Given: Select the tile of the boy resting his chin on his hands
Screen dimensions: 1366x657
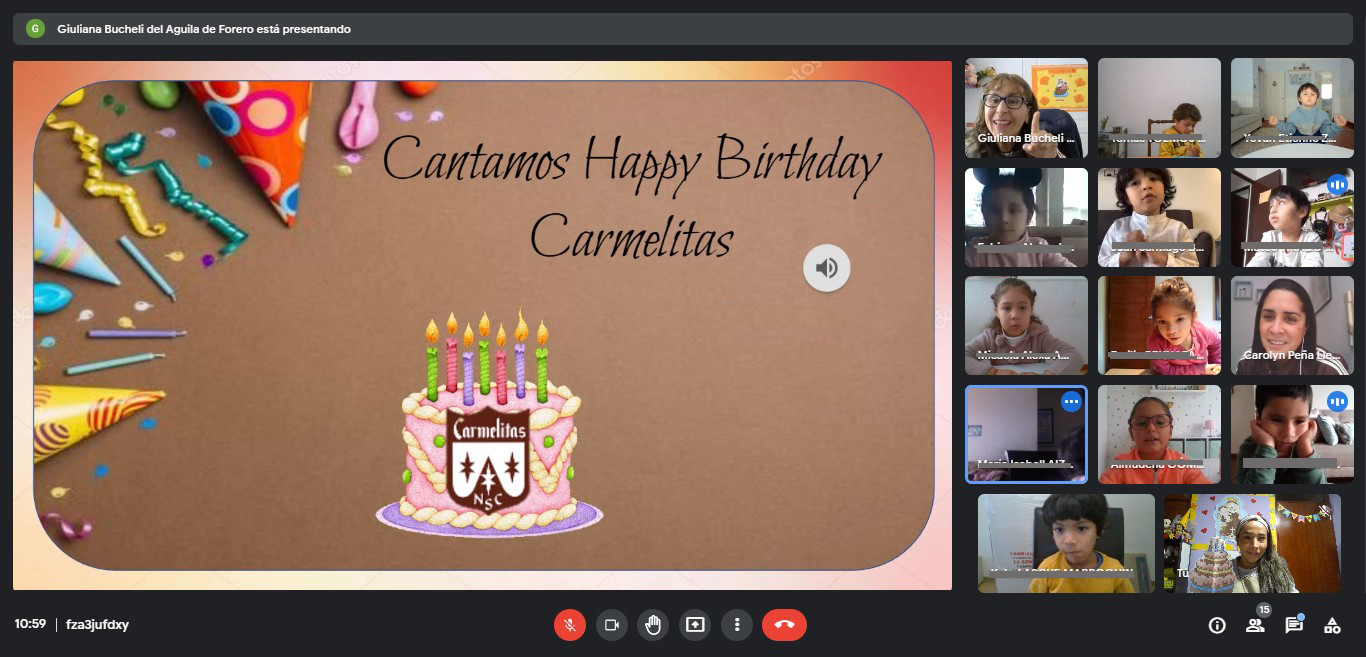Looking at the screenshot, I should (x=1292, y=434).
